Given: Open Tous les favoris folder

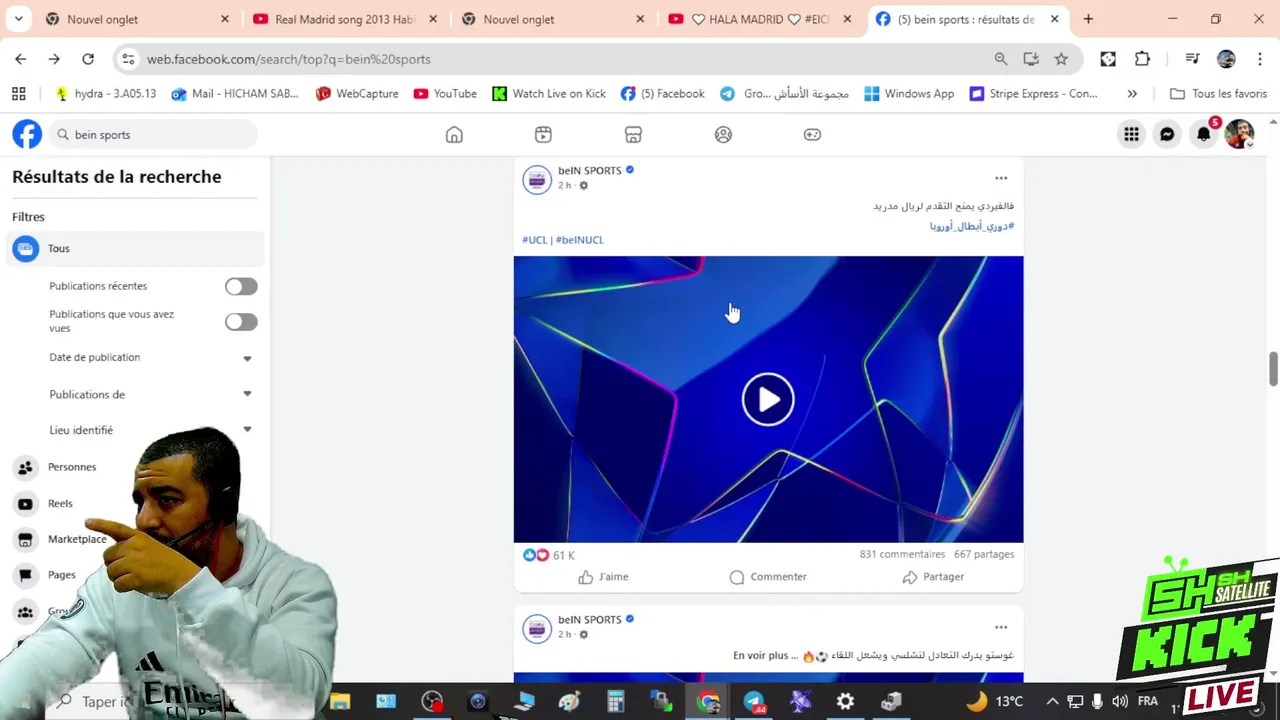Looking at the screenshot, I should [1218, 93].
